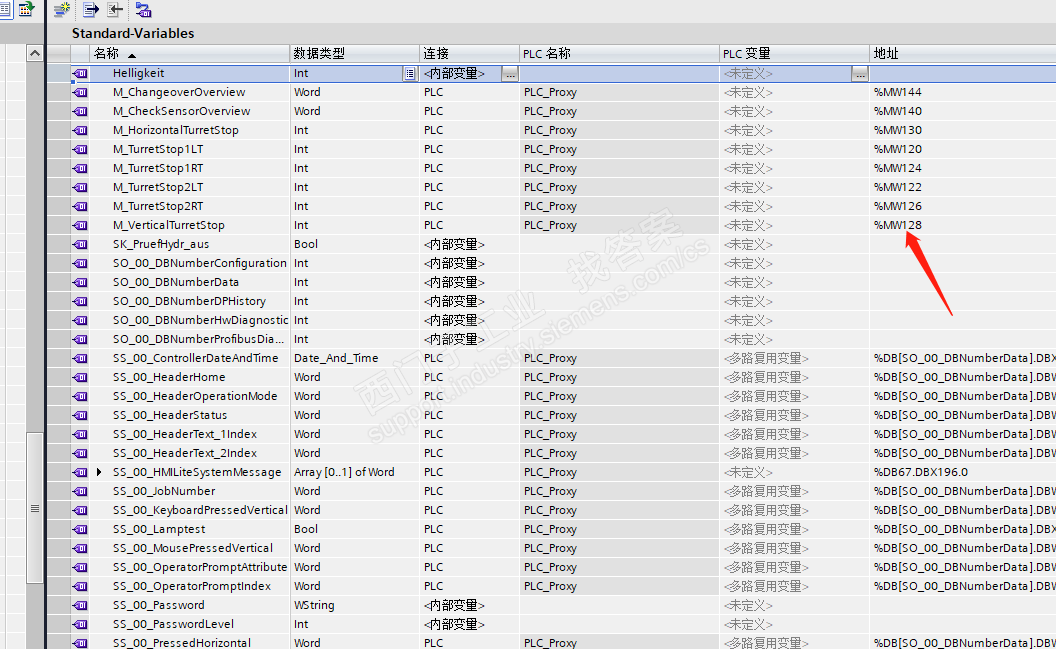1056x649 pixels.
Task: Click the tag icon beside SS_00_HeaderHome
Action: [80, 377]
